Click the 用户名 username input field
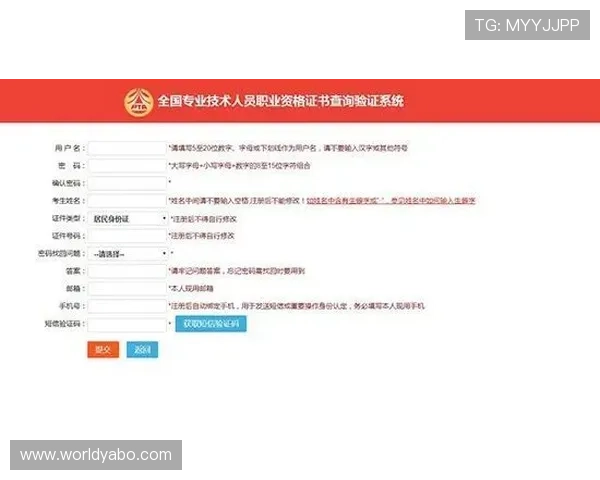This screenshot has width=600, height=480. [127, 148]
